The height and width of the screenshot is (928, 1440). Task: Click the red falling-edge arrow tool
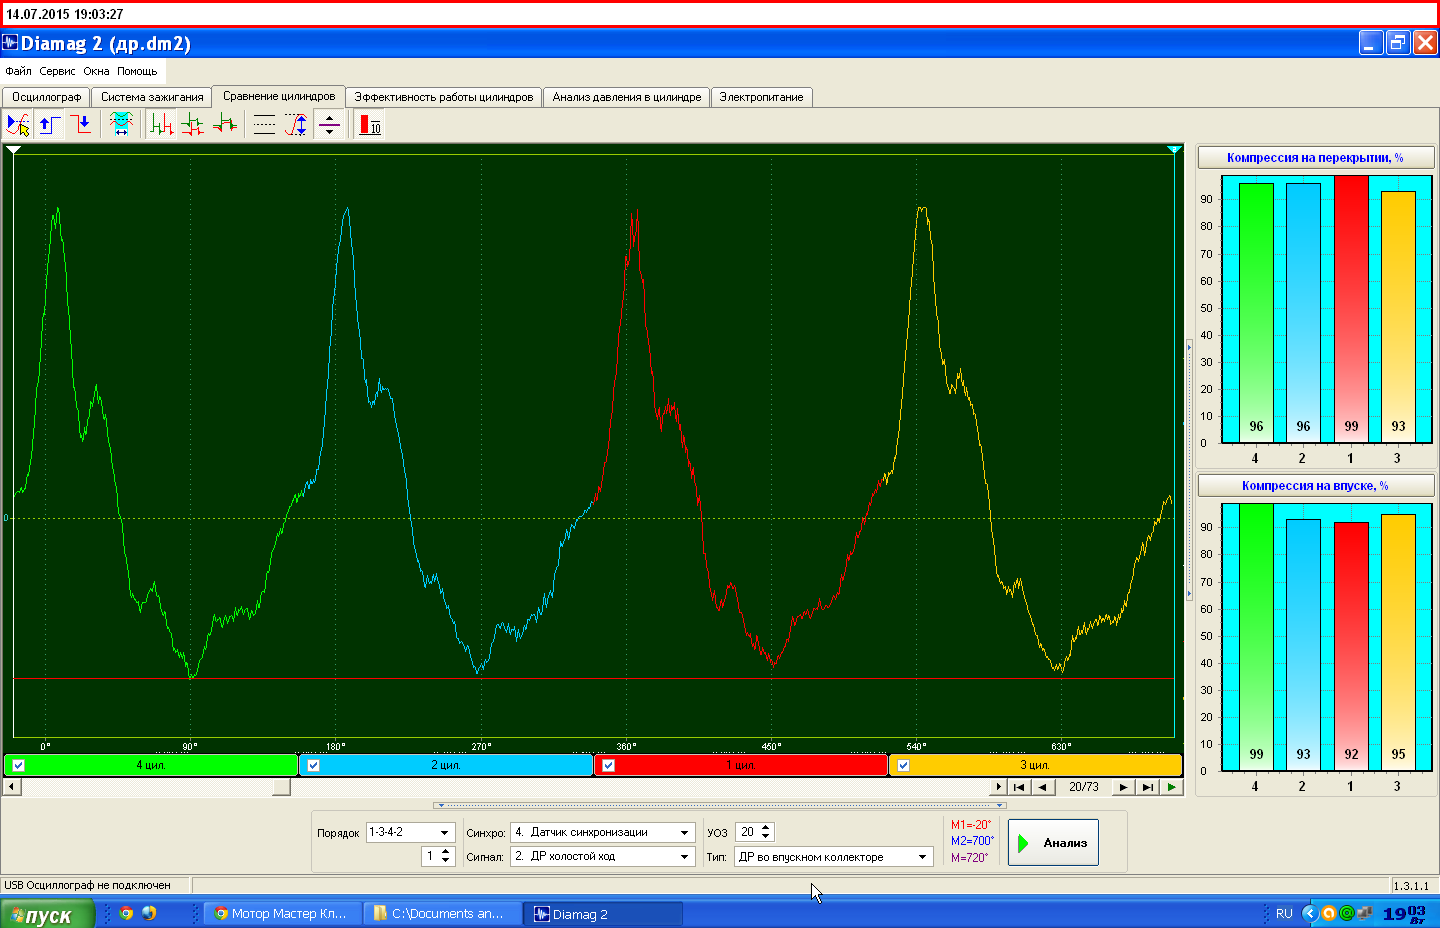(x=82, y=125)
